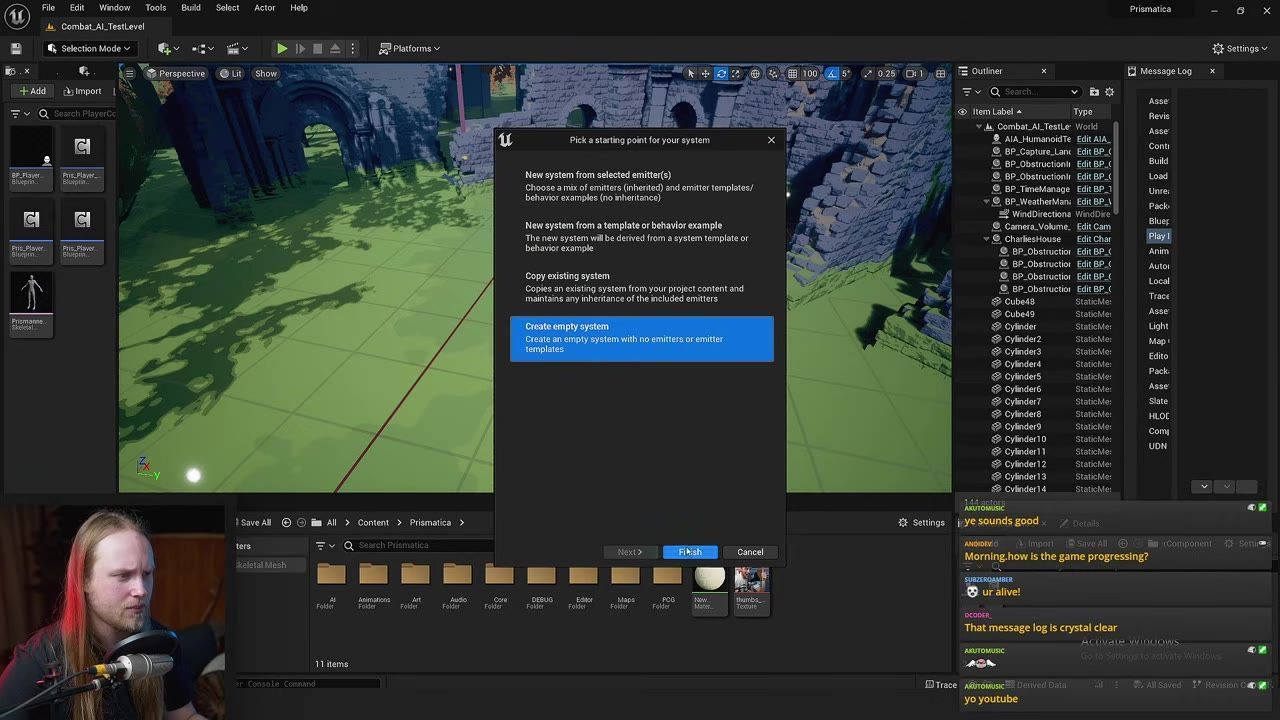Open the viewport Show menu
The width and height of the screenshot is (1280, 720).
[x=266, y=73]
